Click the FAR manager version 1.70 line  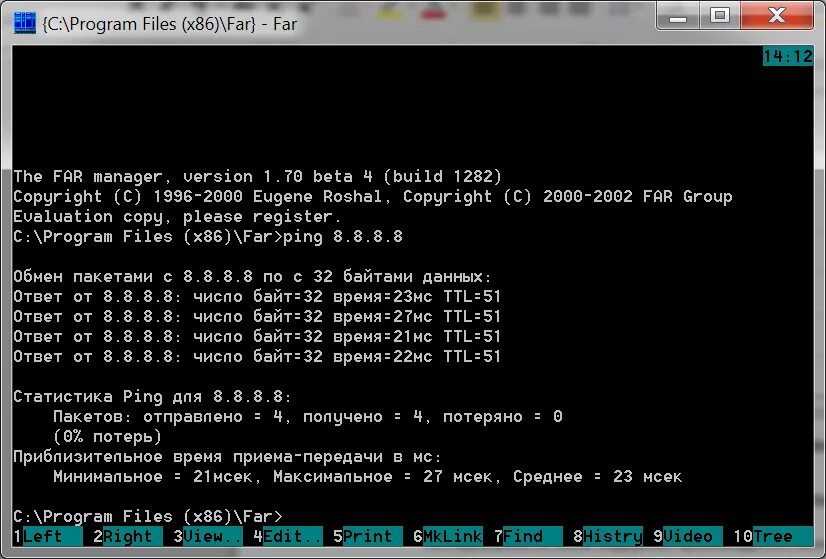pos(258,176)
